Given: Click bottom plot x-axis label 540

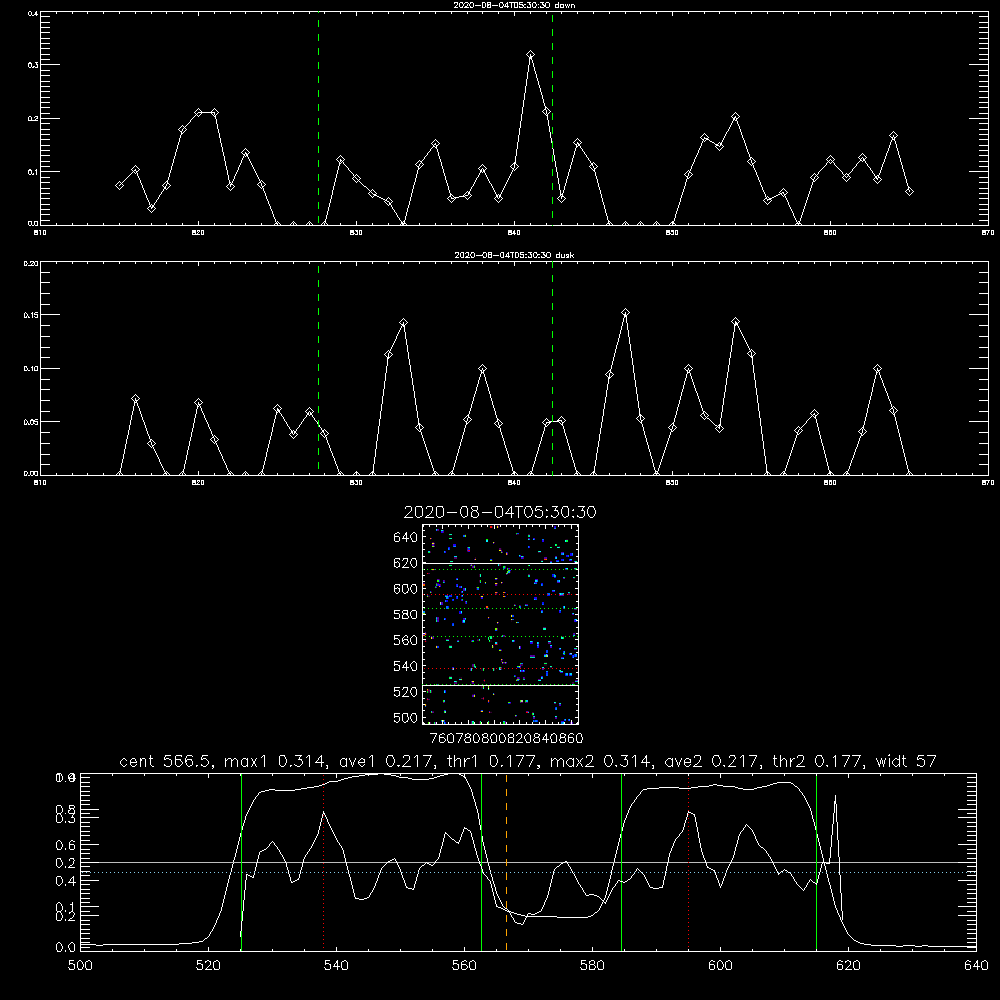Looking at the screenshot, I should [336, 966].
